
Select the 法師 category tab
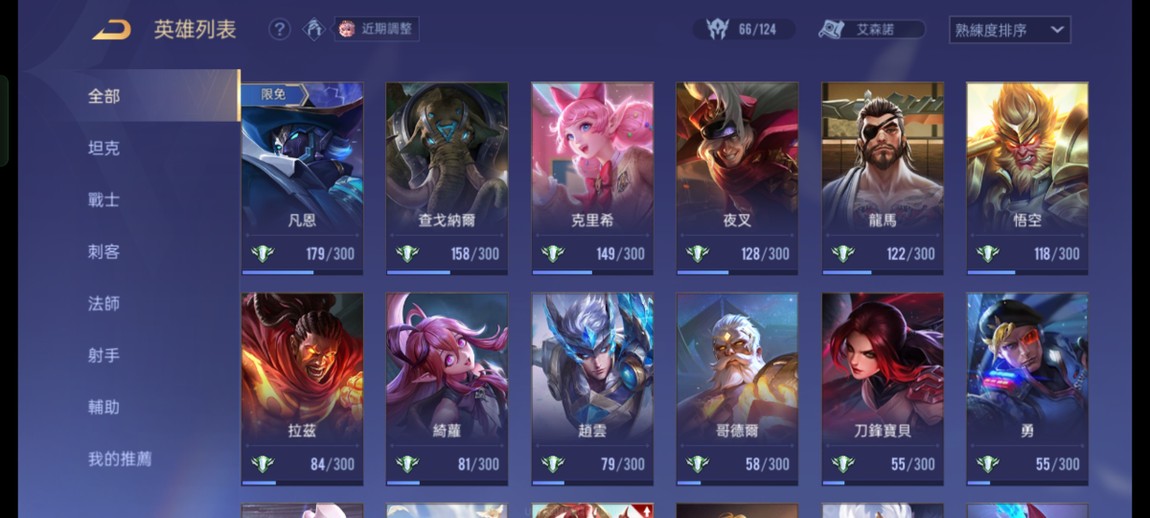[x=103, y=303]
